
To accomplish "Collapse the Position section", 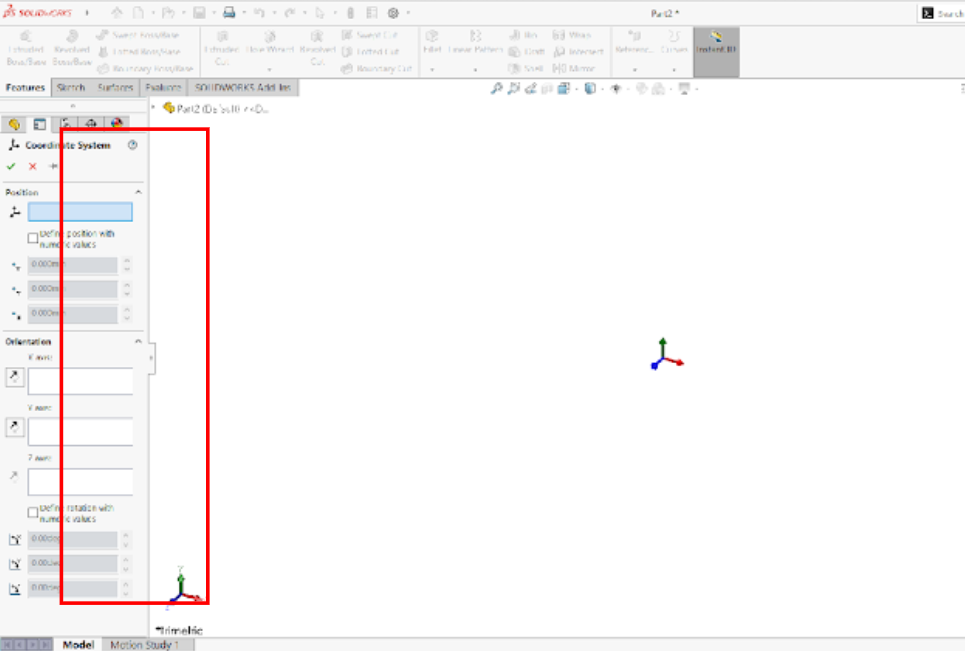I will (x=138, y=192).
